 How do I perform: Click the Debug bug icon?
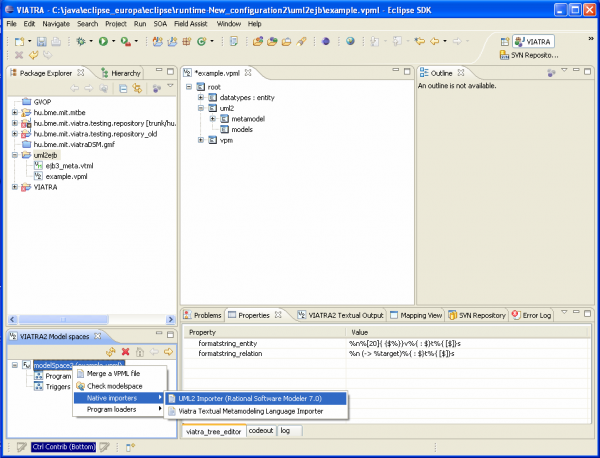(x=81, y=41)
